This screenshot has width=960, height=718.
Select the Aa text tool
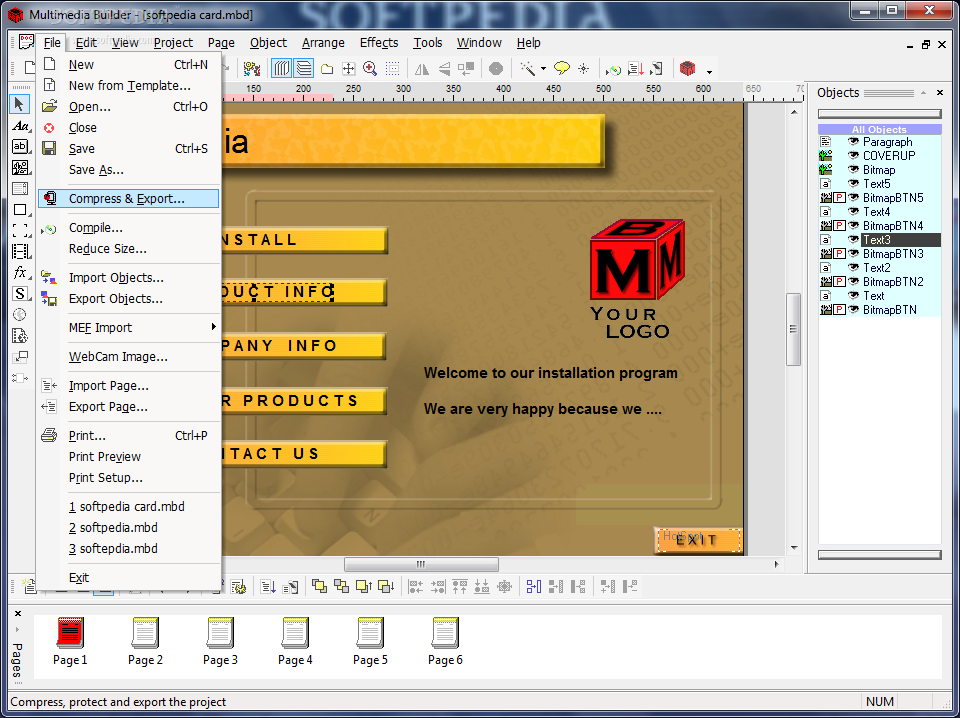20,126
